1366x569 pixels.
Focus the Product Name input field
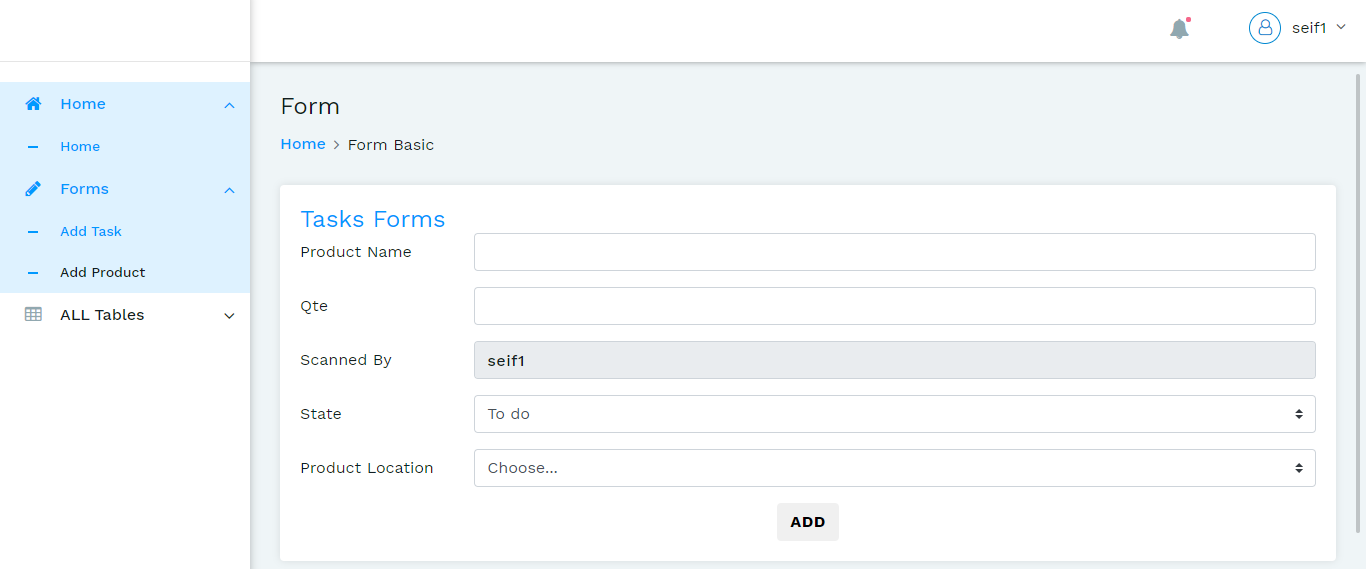pyautogui.click(x=894, y=252)
